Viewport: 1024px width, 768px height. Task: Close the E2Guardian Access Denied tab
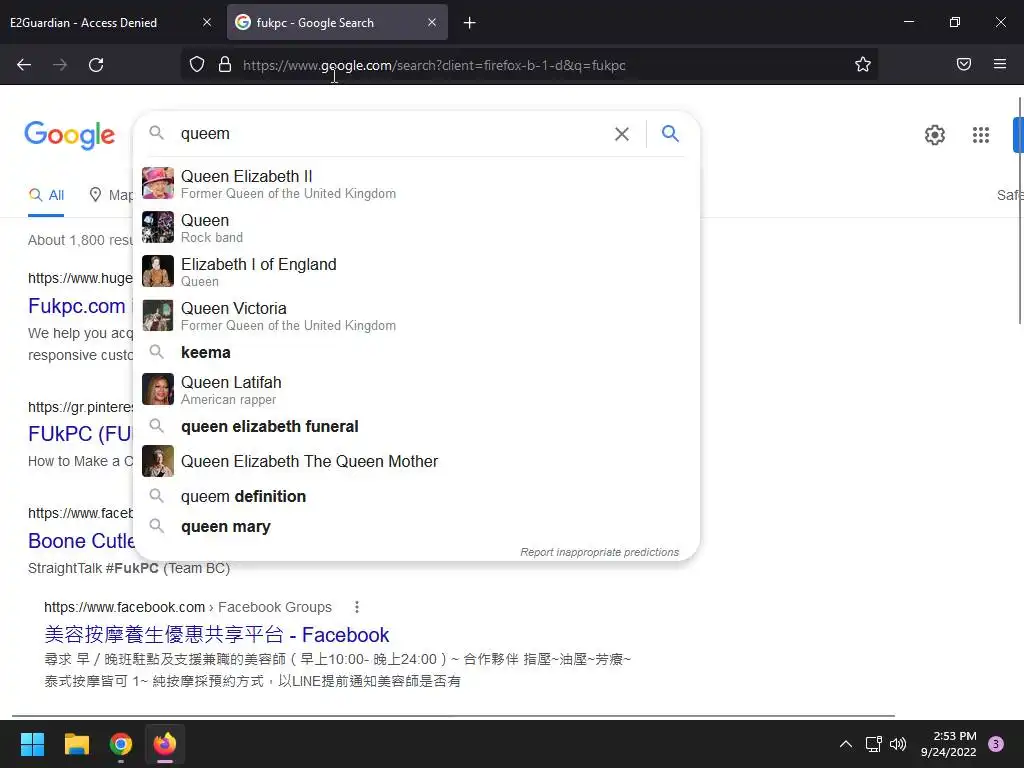point(207,22)
